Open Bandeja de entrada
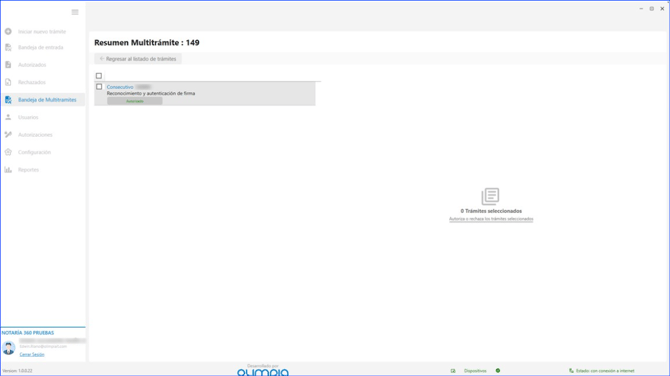Viewport: 670px width, 376px height. (x=41, y=47)
